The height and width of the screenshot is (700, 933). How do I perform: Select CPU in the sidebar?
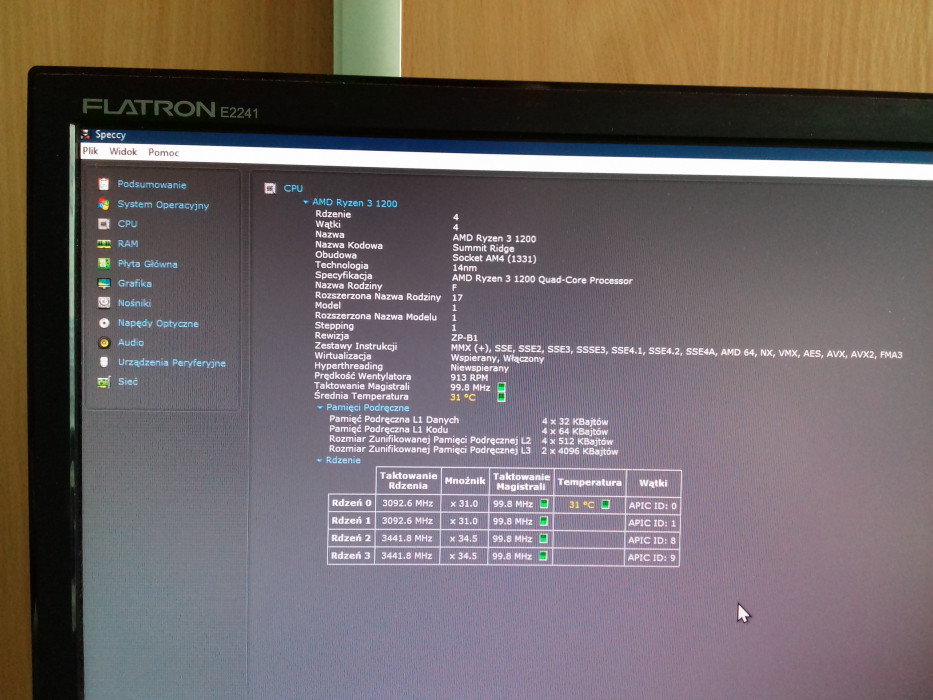(127, 224)
